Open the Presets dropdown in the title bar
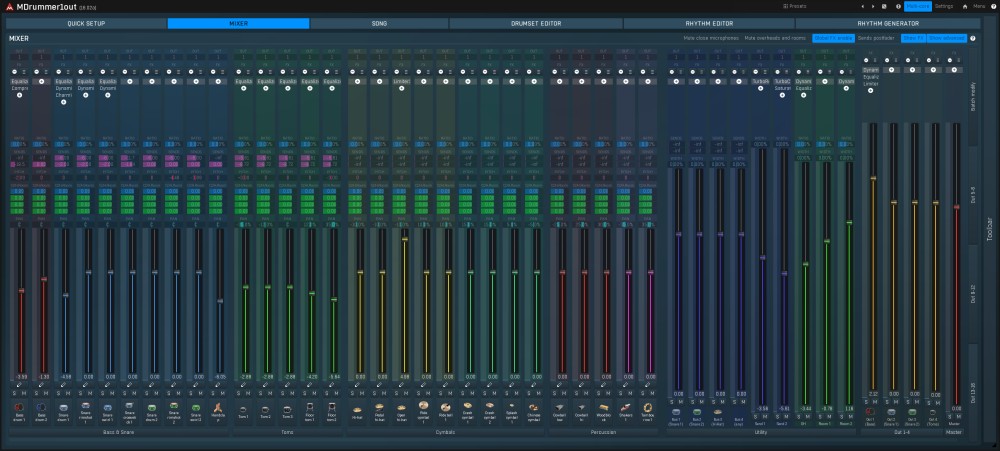The height and width of the screenshot is (451, 1000). pos(798,6)
